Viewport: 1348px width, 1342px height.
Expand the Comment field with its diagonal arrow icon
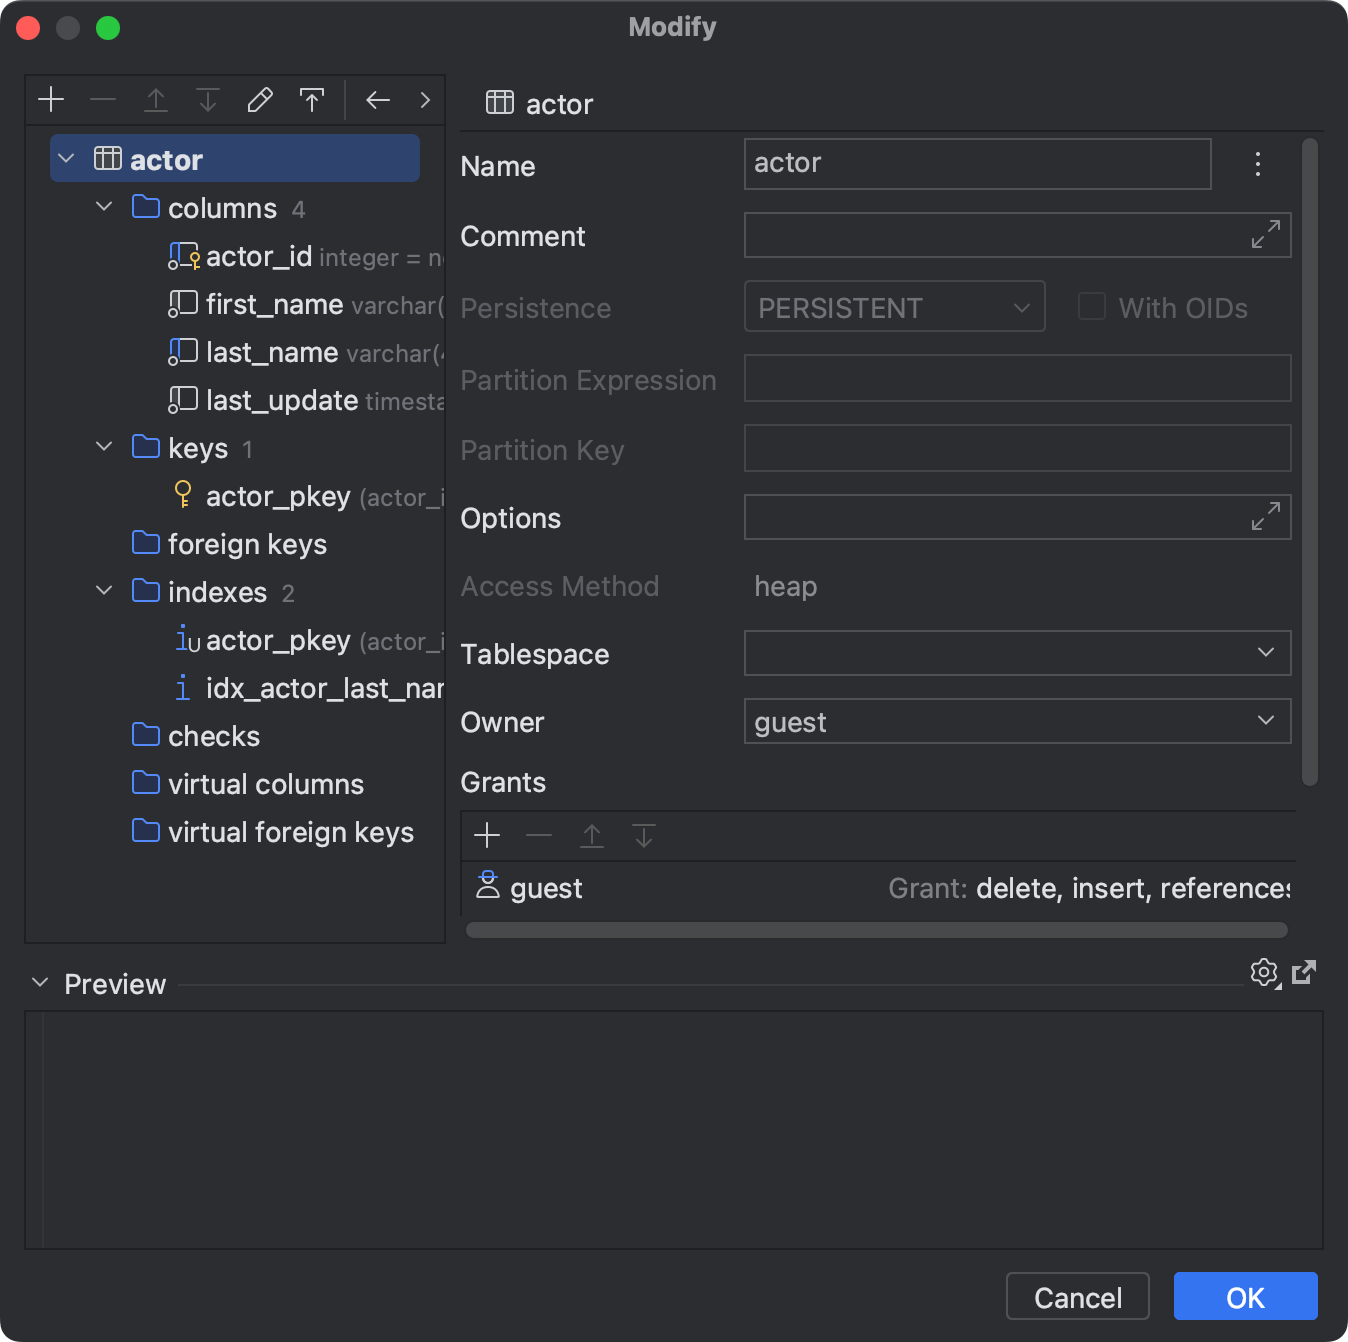click(1266, 234)
